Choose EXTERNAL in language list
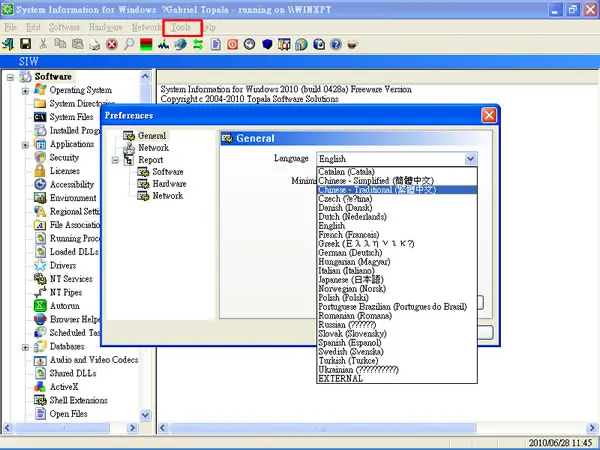The height and width of the screenshot is (450, 600). click(x=397, y=378)
